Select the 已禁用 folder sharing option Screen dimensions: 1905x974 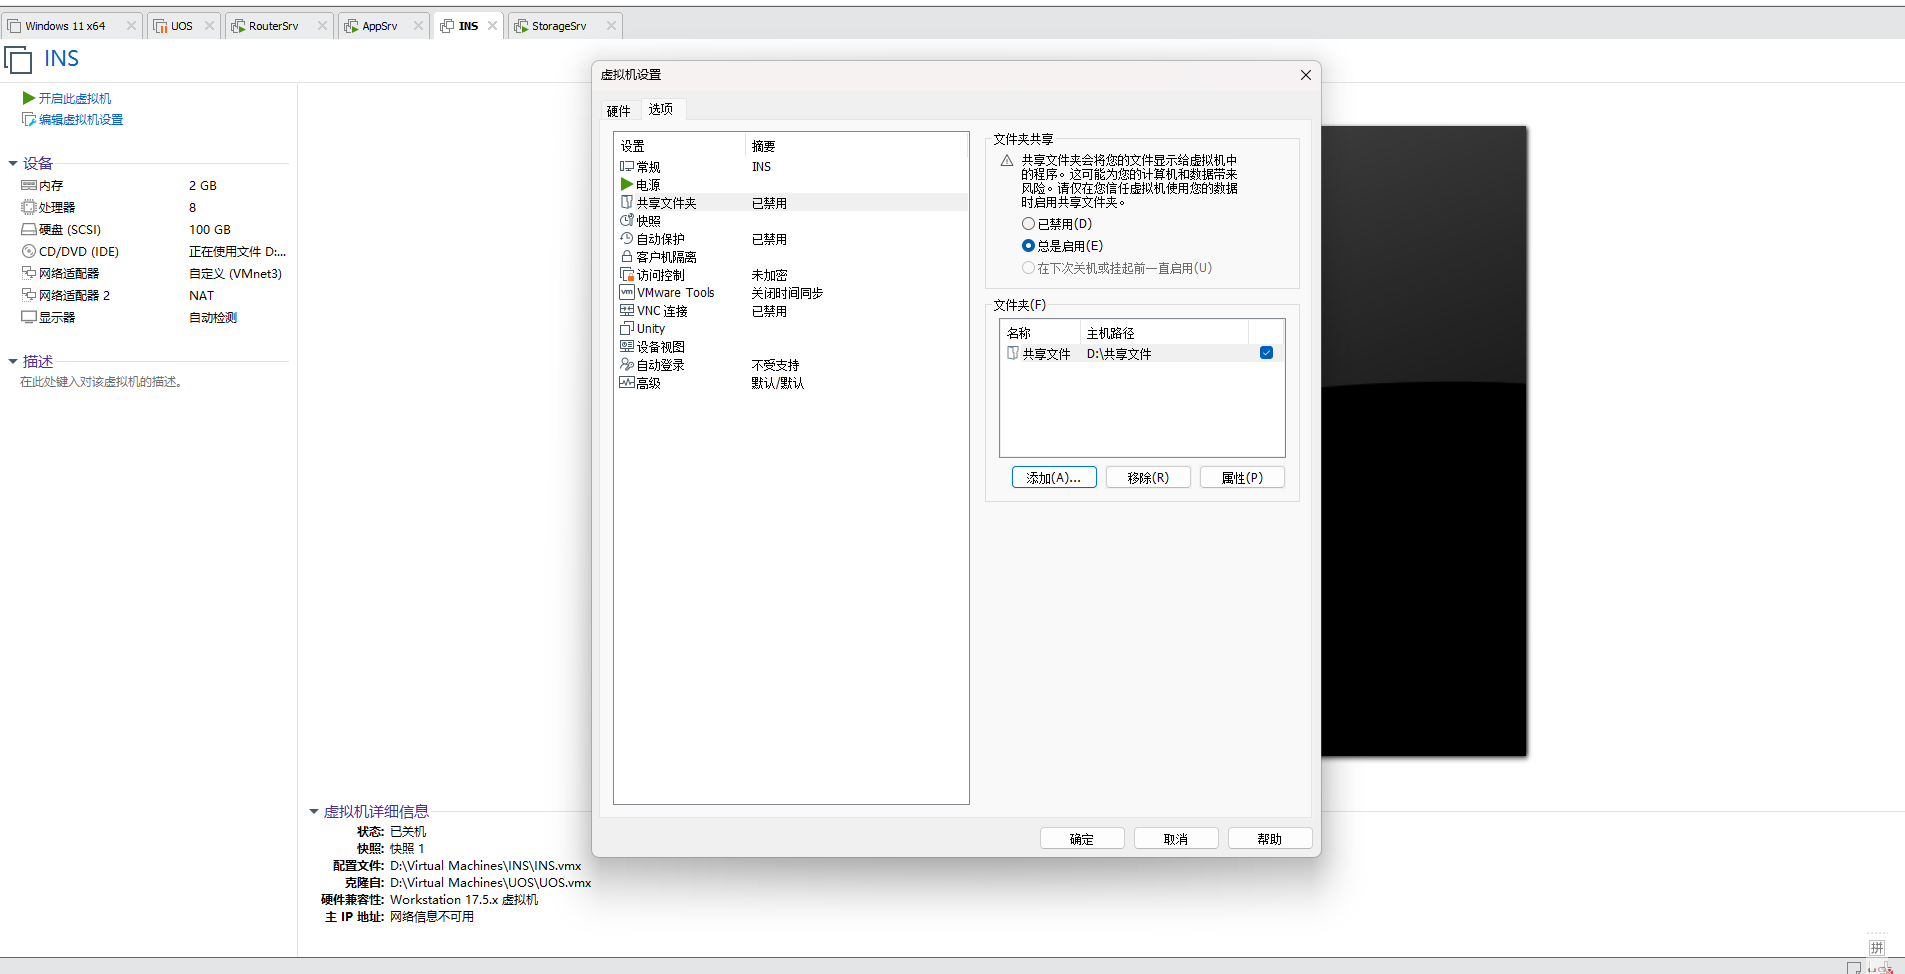tap(1028, 223)
